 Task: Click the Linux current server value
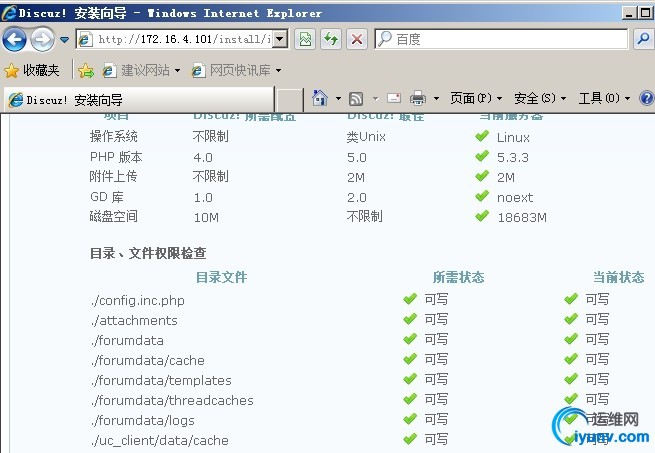coord(513,137)
